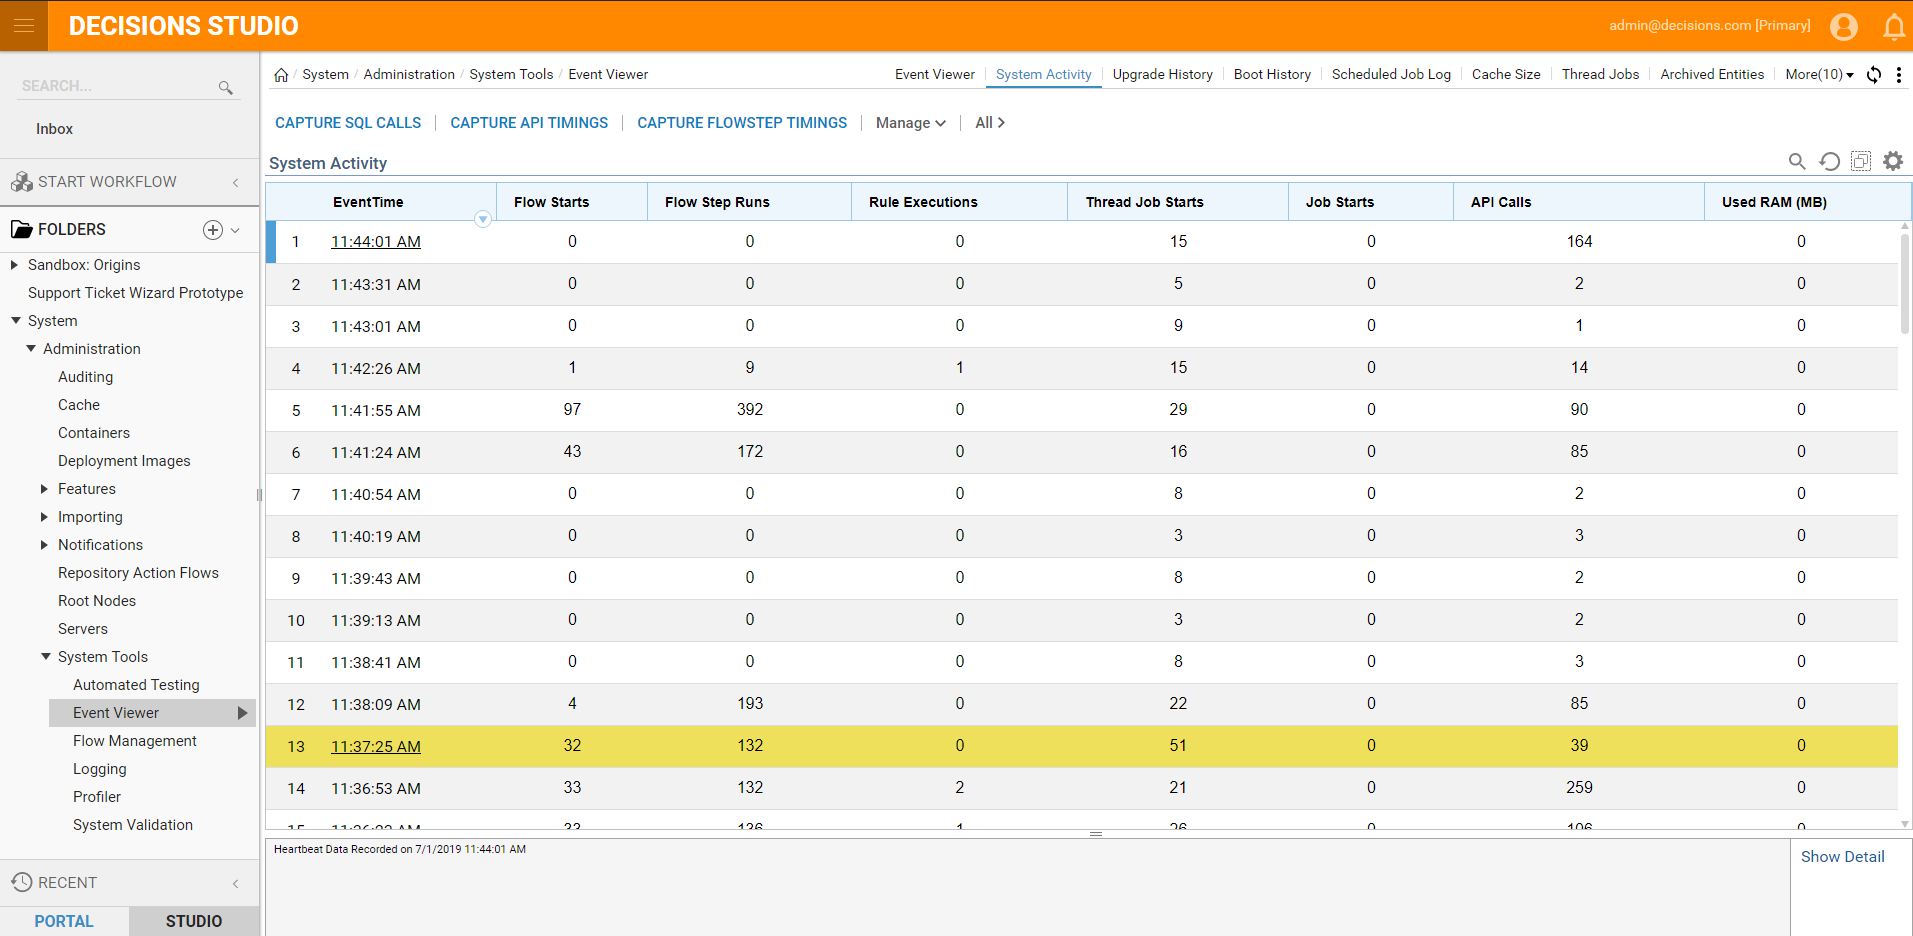Open System Activity report settings gear

coord(1893,161)
